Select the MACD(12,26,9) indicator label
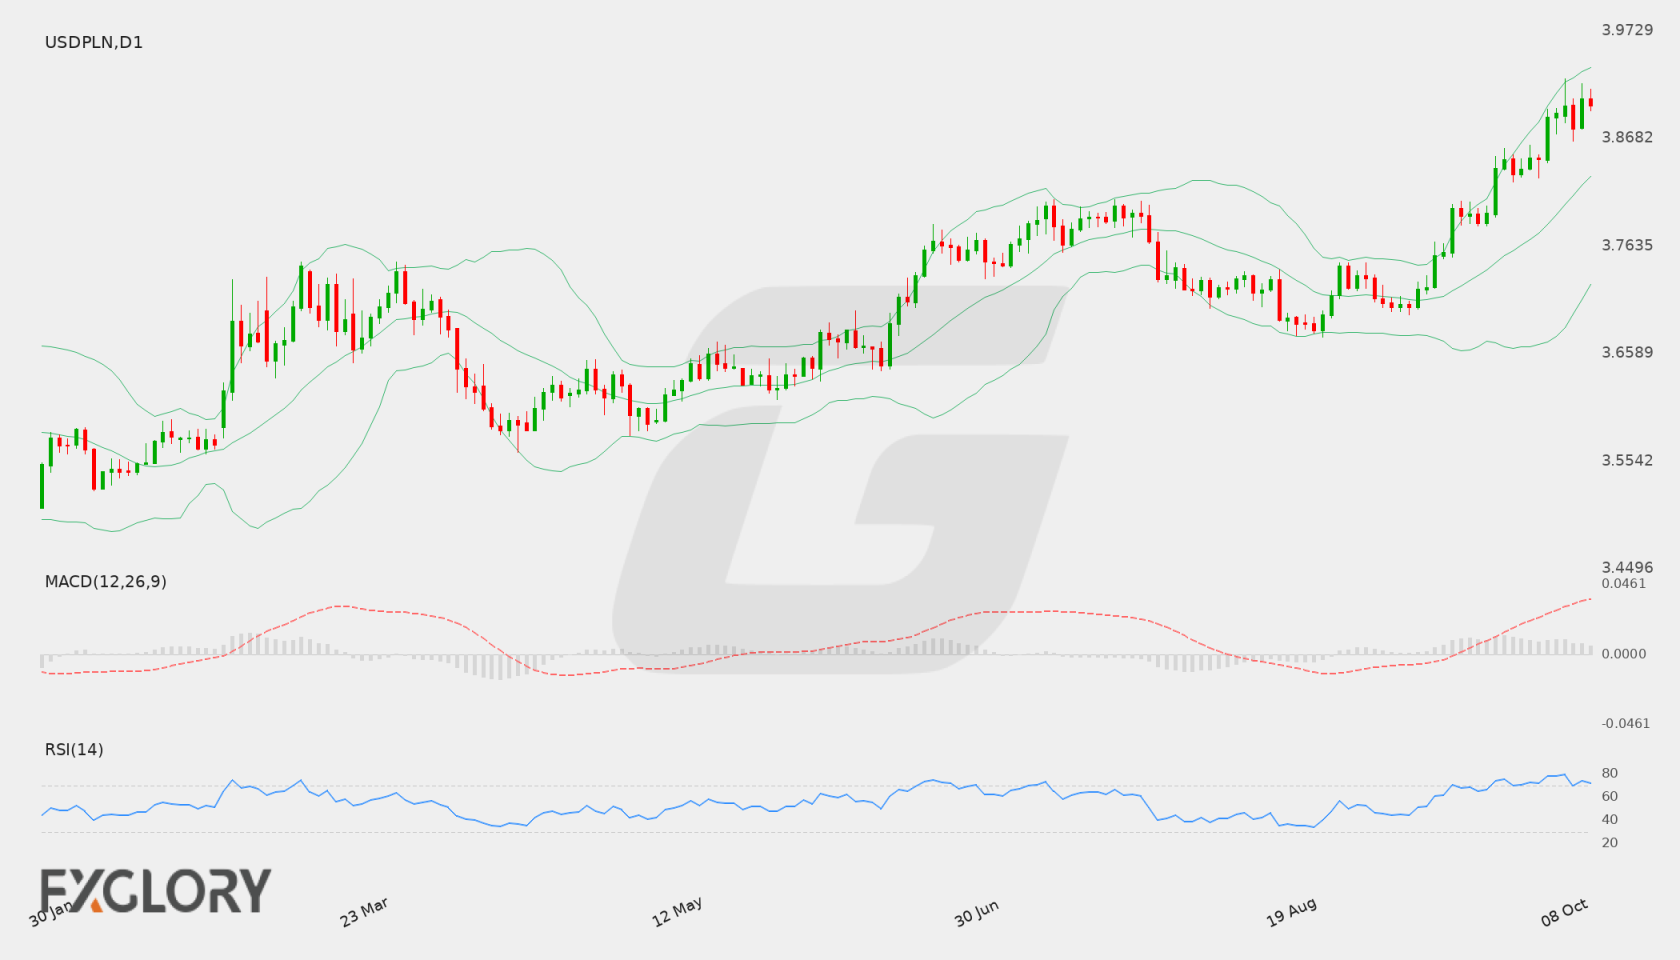1680x960 pixels. (x=106, y=581)
